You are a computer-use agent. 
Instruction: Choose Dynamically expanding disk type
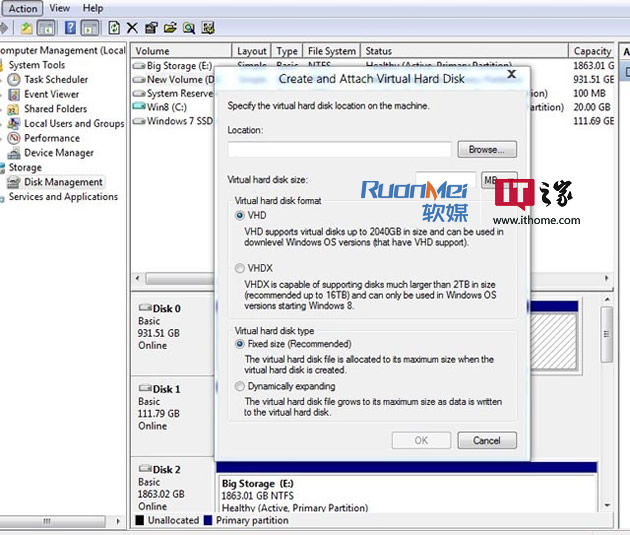pos(239,386)
